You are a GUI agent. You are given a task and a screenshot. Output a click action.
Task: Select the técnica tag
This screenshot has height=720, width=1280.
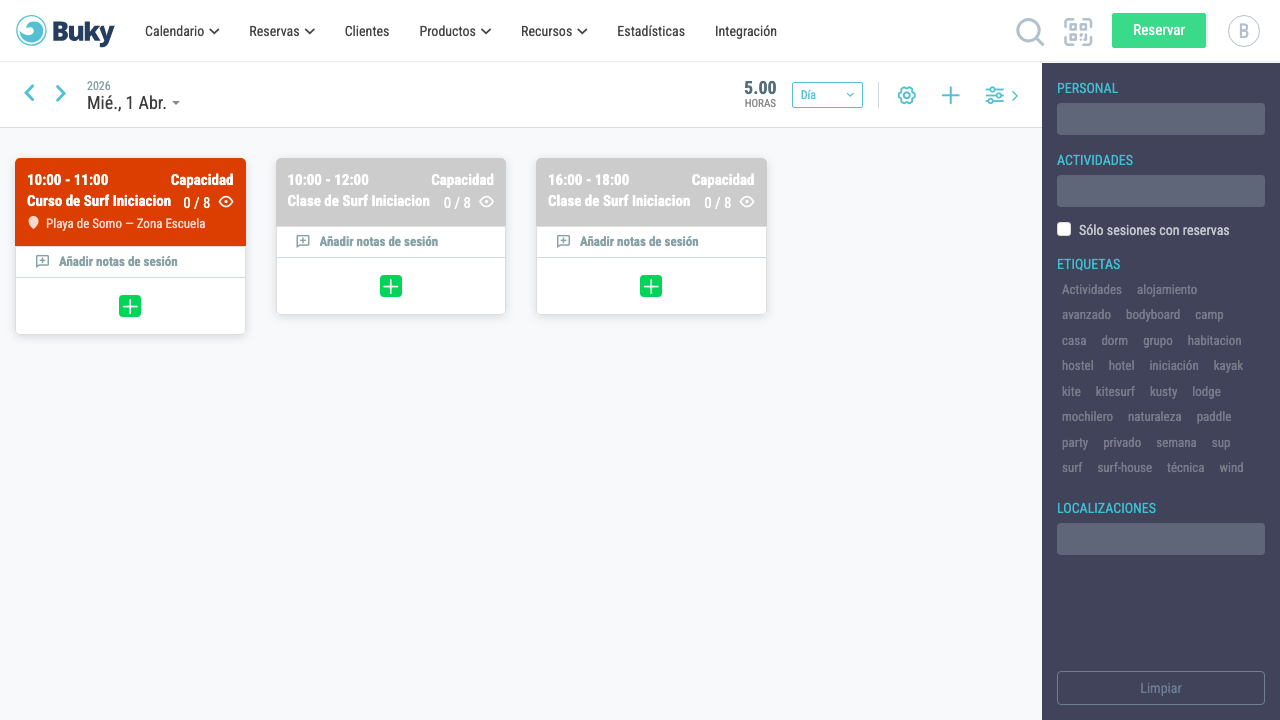(x=1186, y=467)
